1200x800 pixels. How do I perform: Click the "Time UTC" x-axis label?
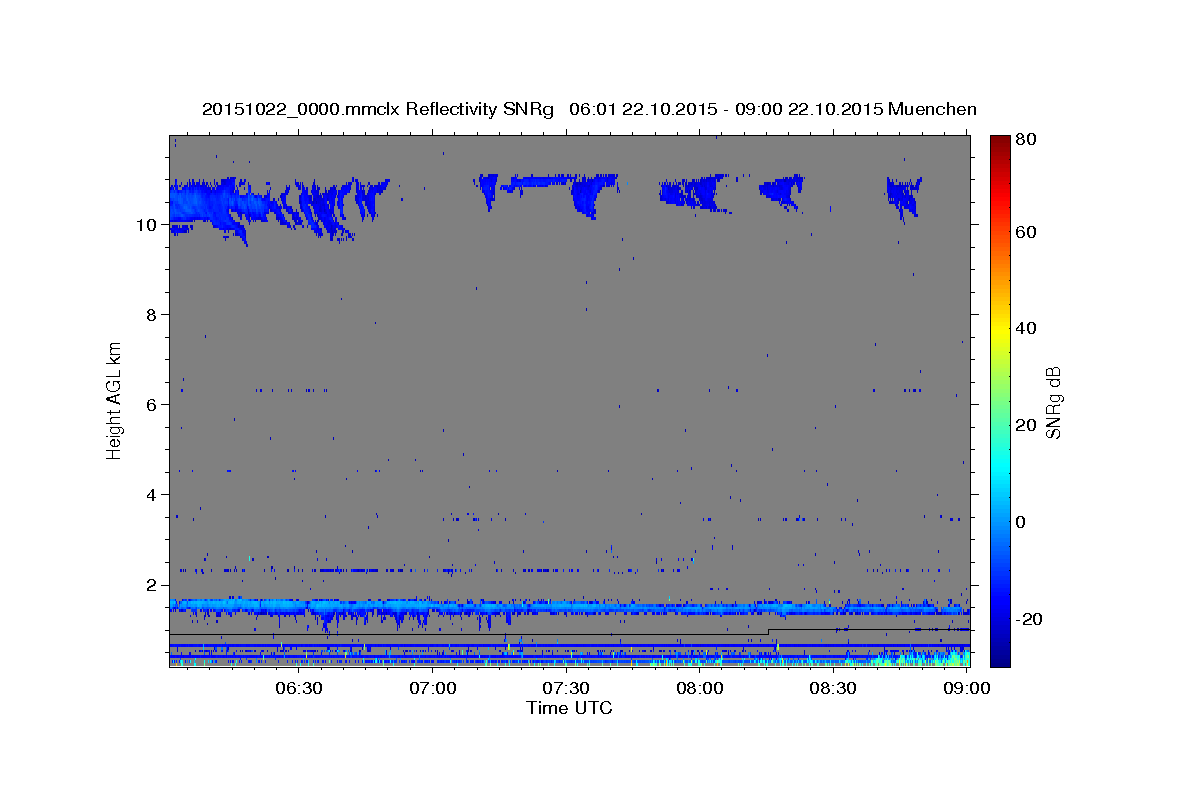569,708
